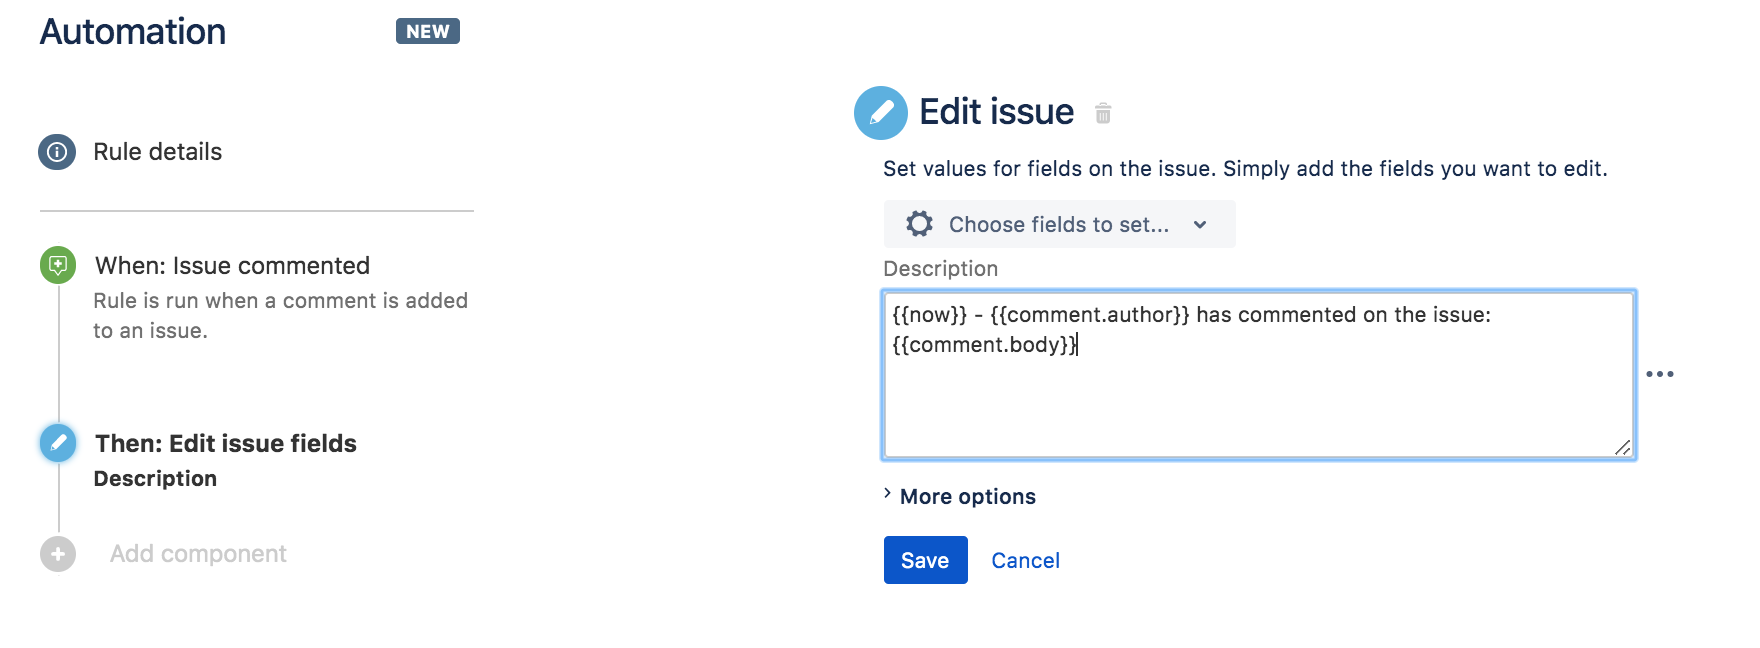Click large pencil icon beside Edit issue heading
1760x648 pixels.
pyautogui.click(x=881, y=113)
